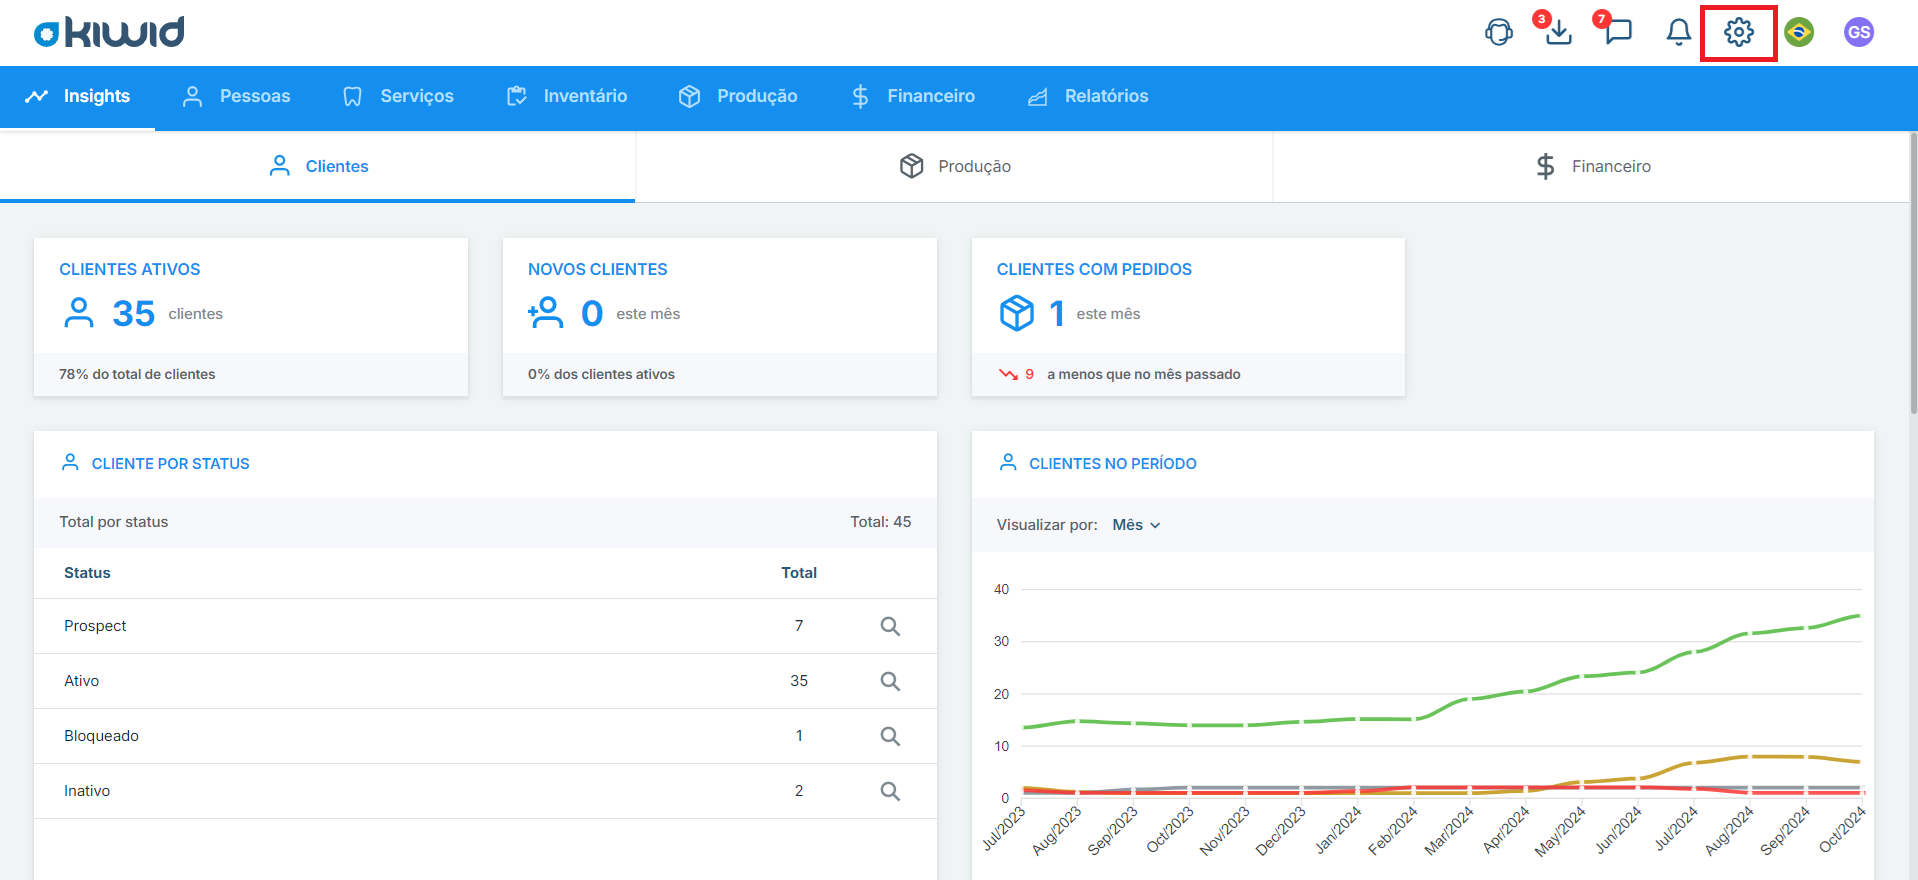Click the Jul/2023 axis label
This screenshot has width=1918, height=880.
tap(1004, 828)
